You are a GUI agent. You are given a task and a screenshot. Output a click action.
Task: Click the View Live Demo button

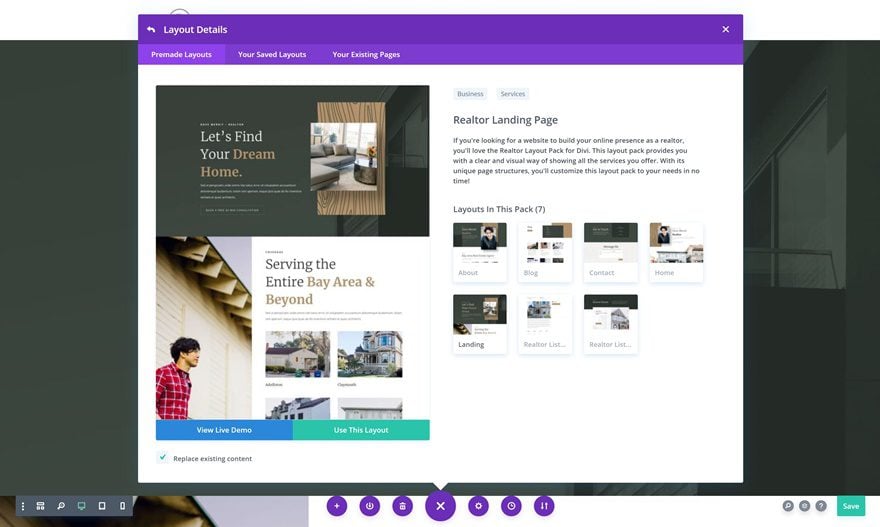(224, 430)
